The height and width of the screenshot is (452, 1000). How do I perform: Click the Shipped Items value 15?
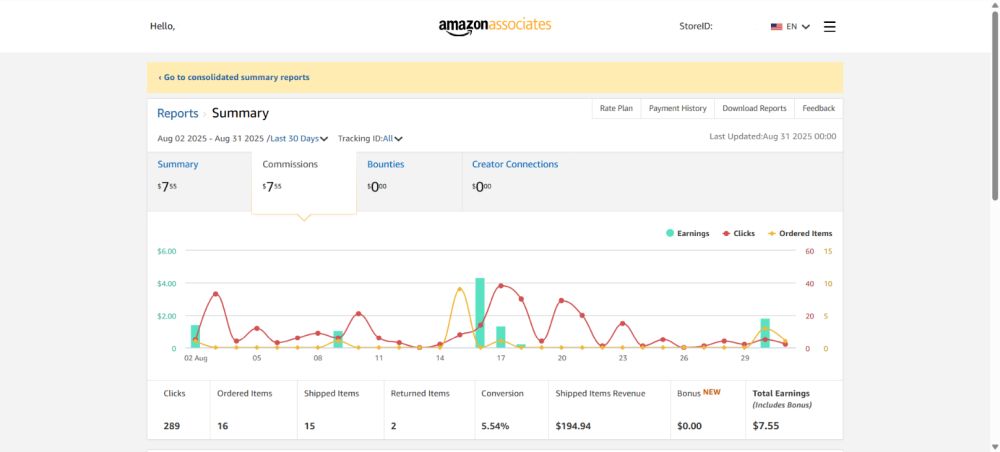(309, 426)
